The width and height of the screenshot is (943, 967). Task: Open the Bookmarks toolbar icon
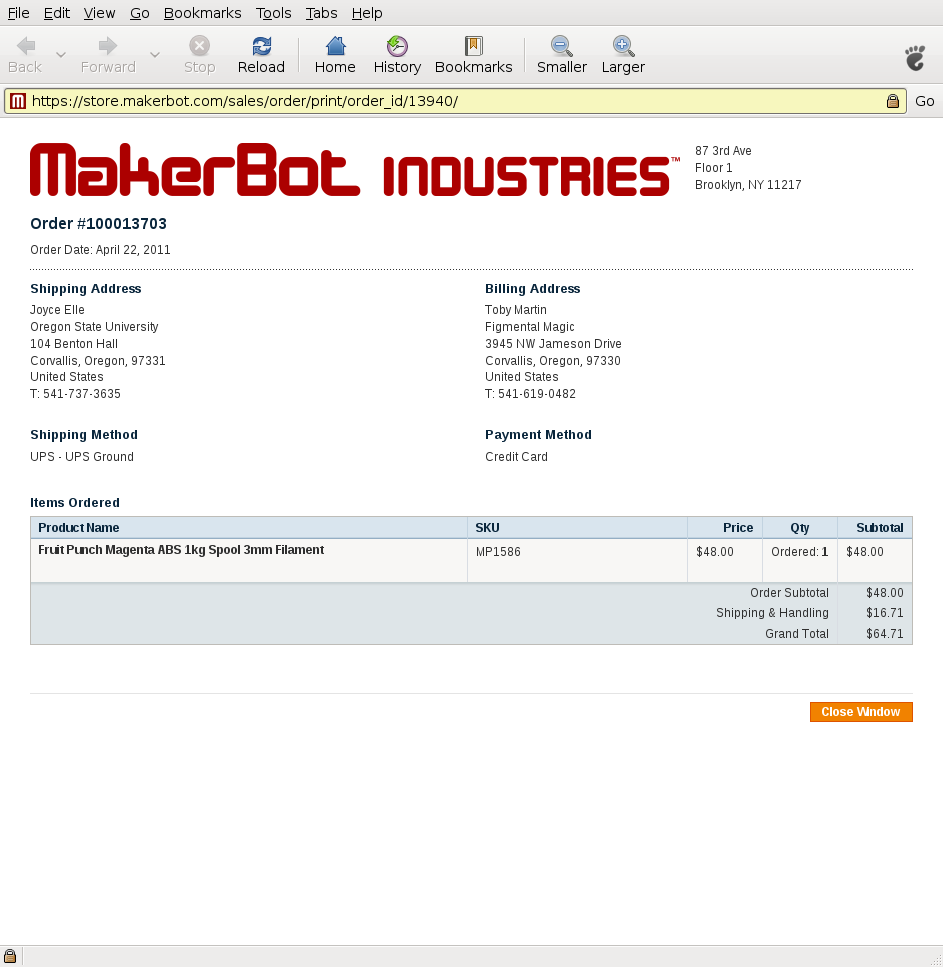474,46
